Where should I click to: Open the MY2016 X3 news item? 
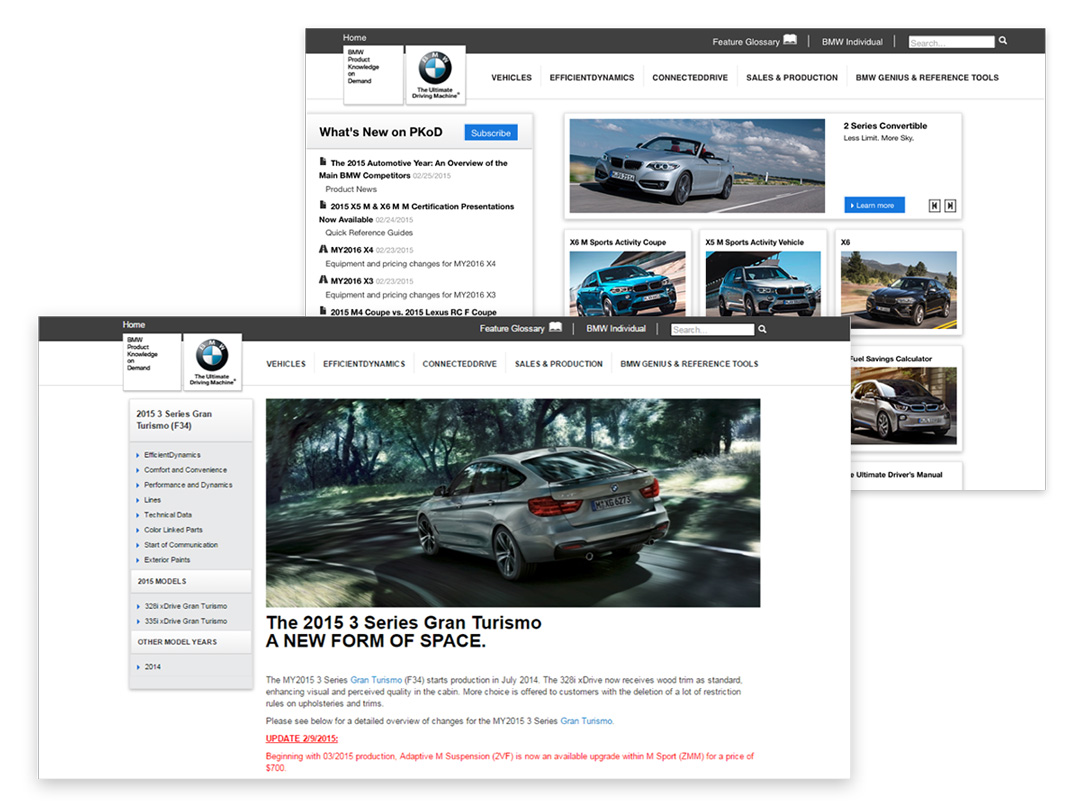tap(351, 281)
